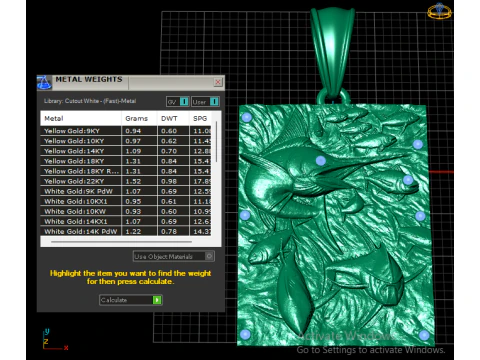480x360 pixels.
Task: Click the 1.52 grams value
Action: pos(133,181)
